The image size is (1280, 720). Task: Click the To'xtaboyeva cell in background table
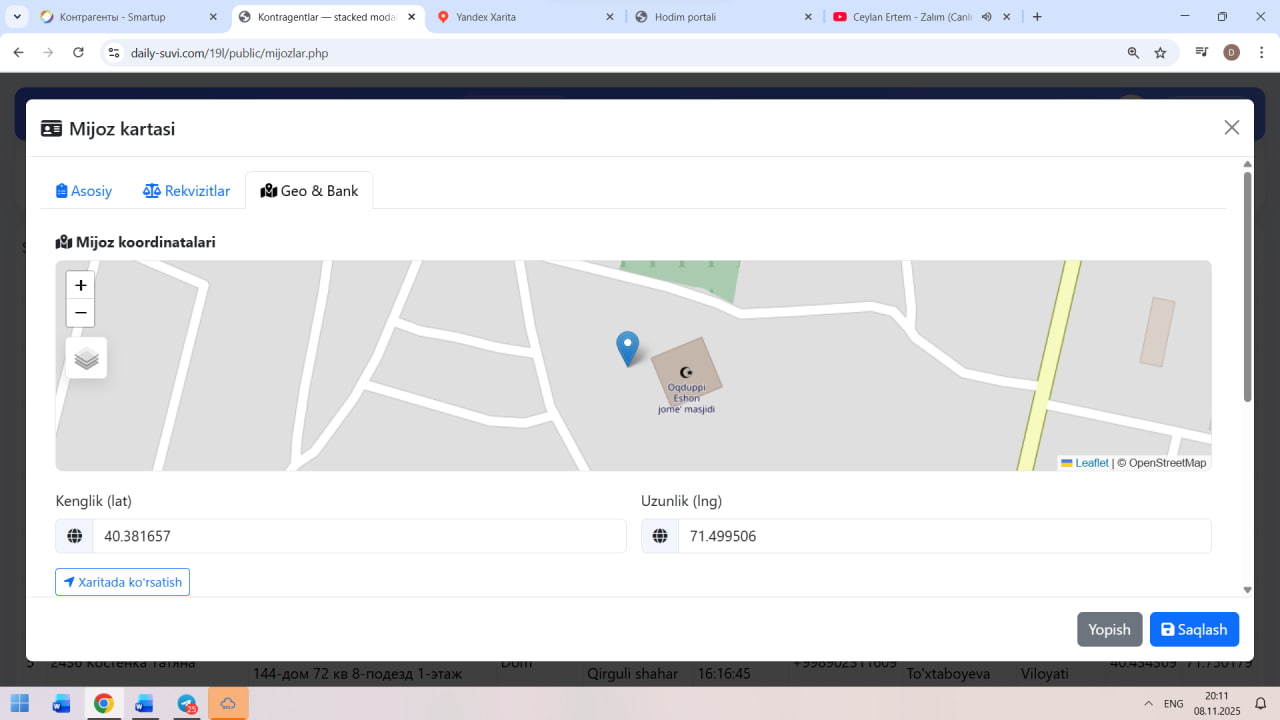pos(948,673)
